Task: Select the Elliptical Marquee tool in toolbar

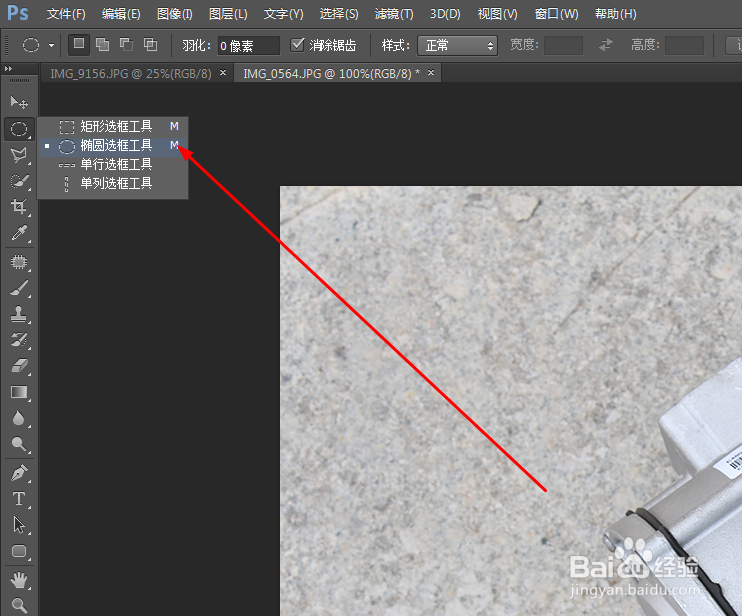Action: [x=19, y=129]
